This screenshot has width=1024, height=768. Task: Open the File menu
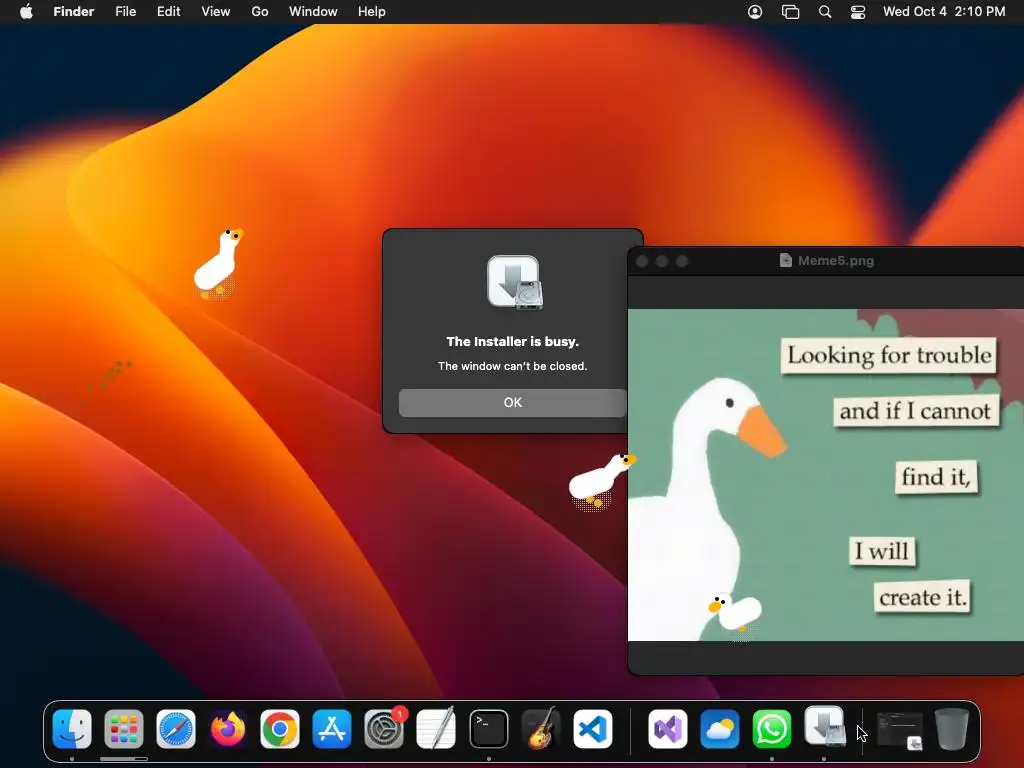[125, 12]
